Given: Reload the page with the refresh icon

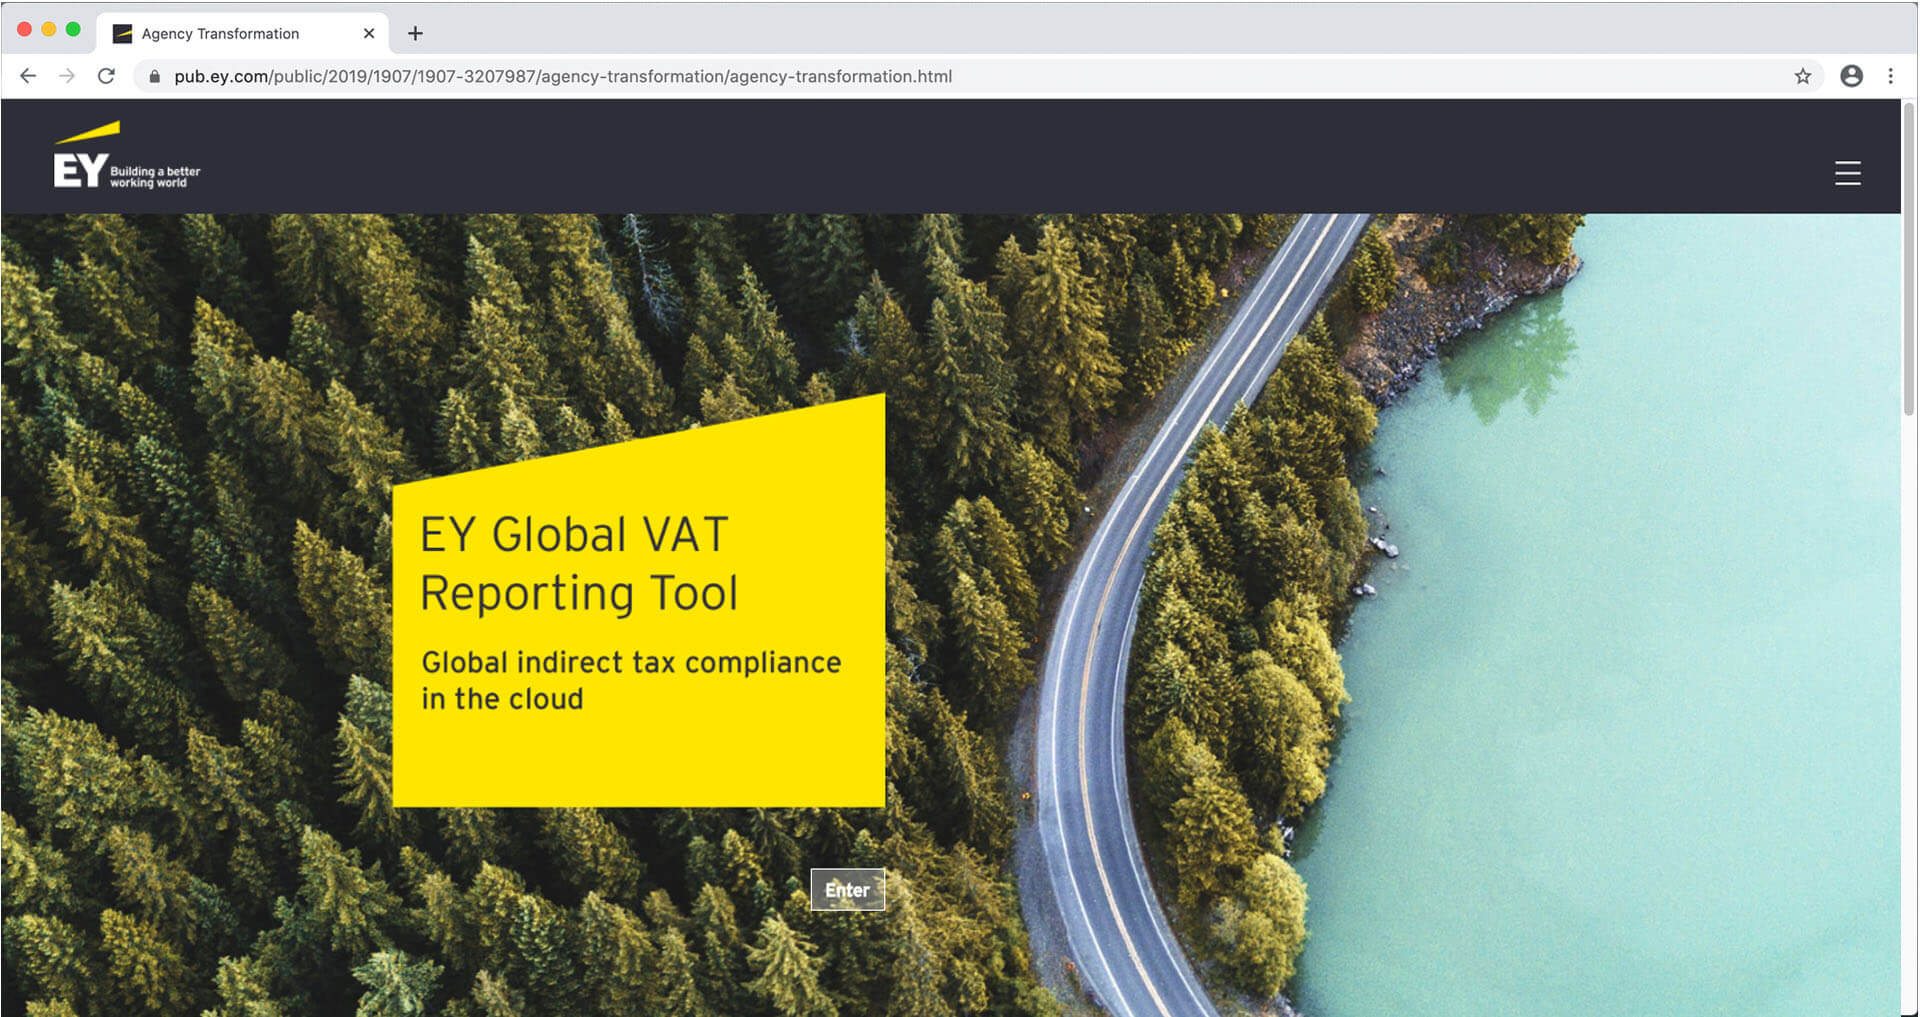Looking at the screenshot, I should coord(106,76).
